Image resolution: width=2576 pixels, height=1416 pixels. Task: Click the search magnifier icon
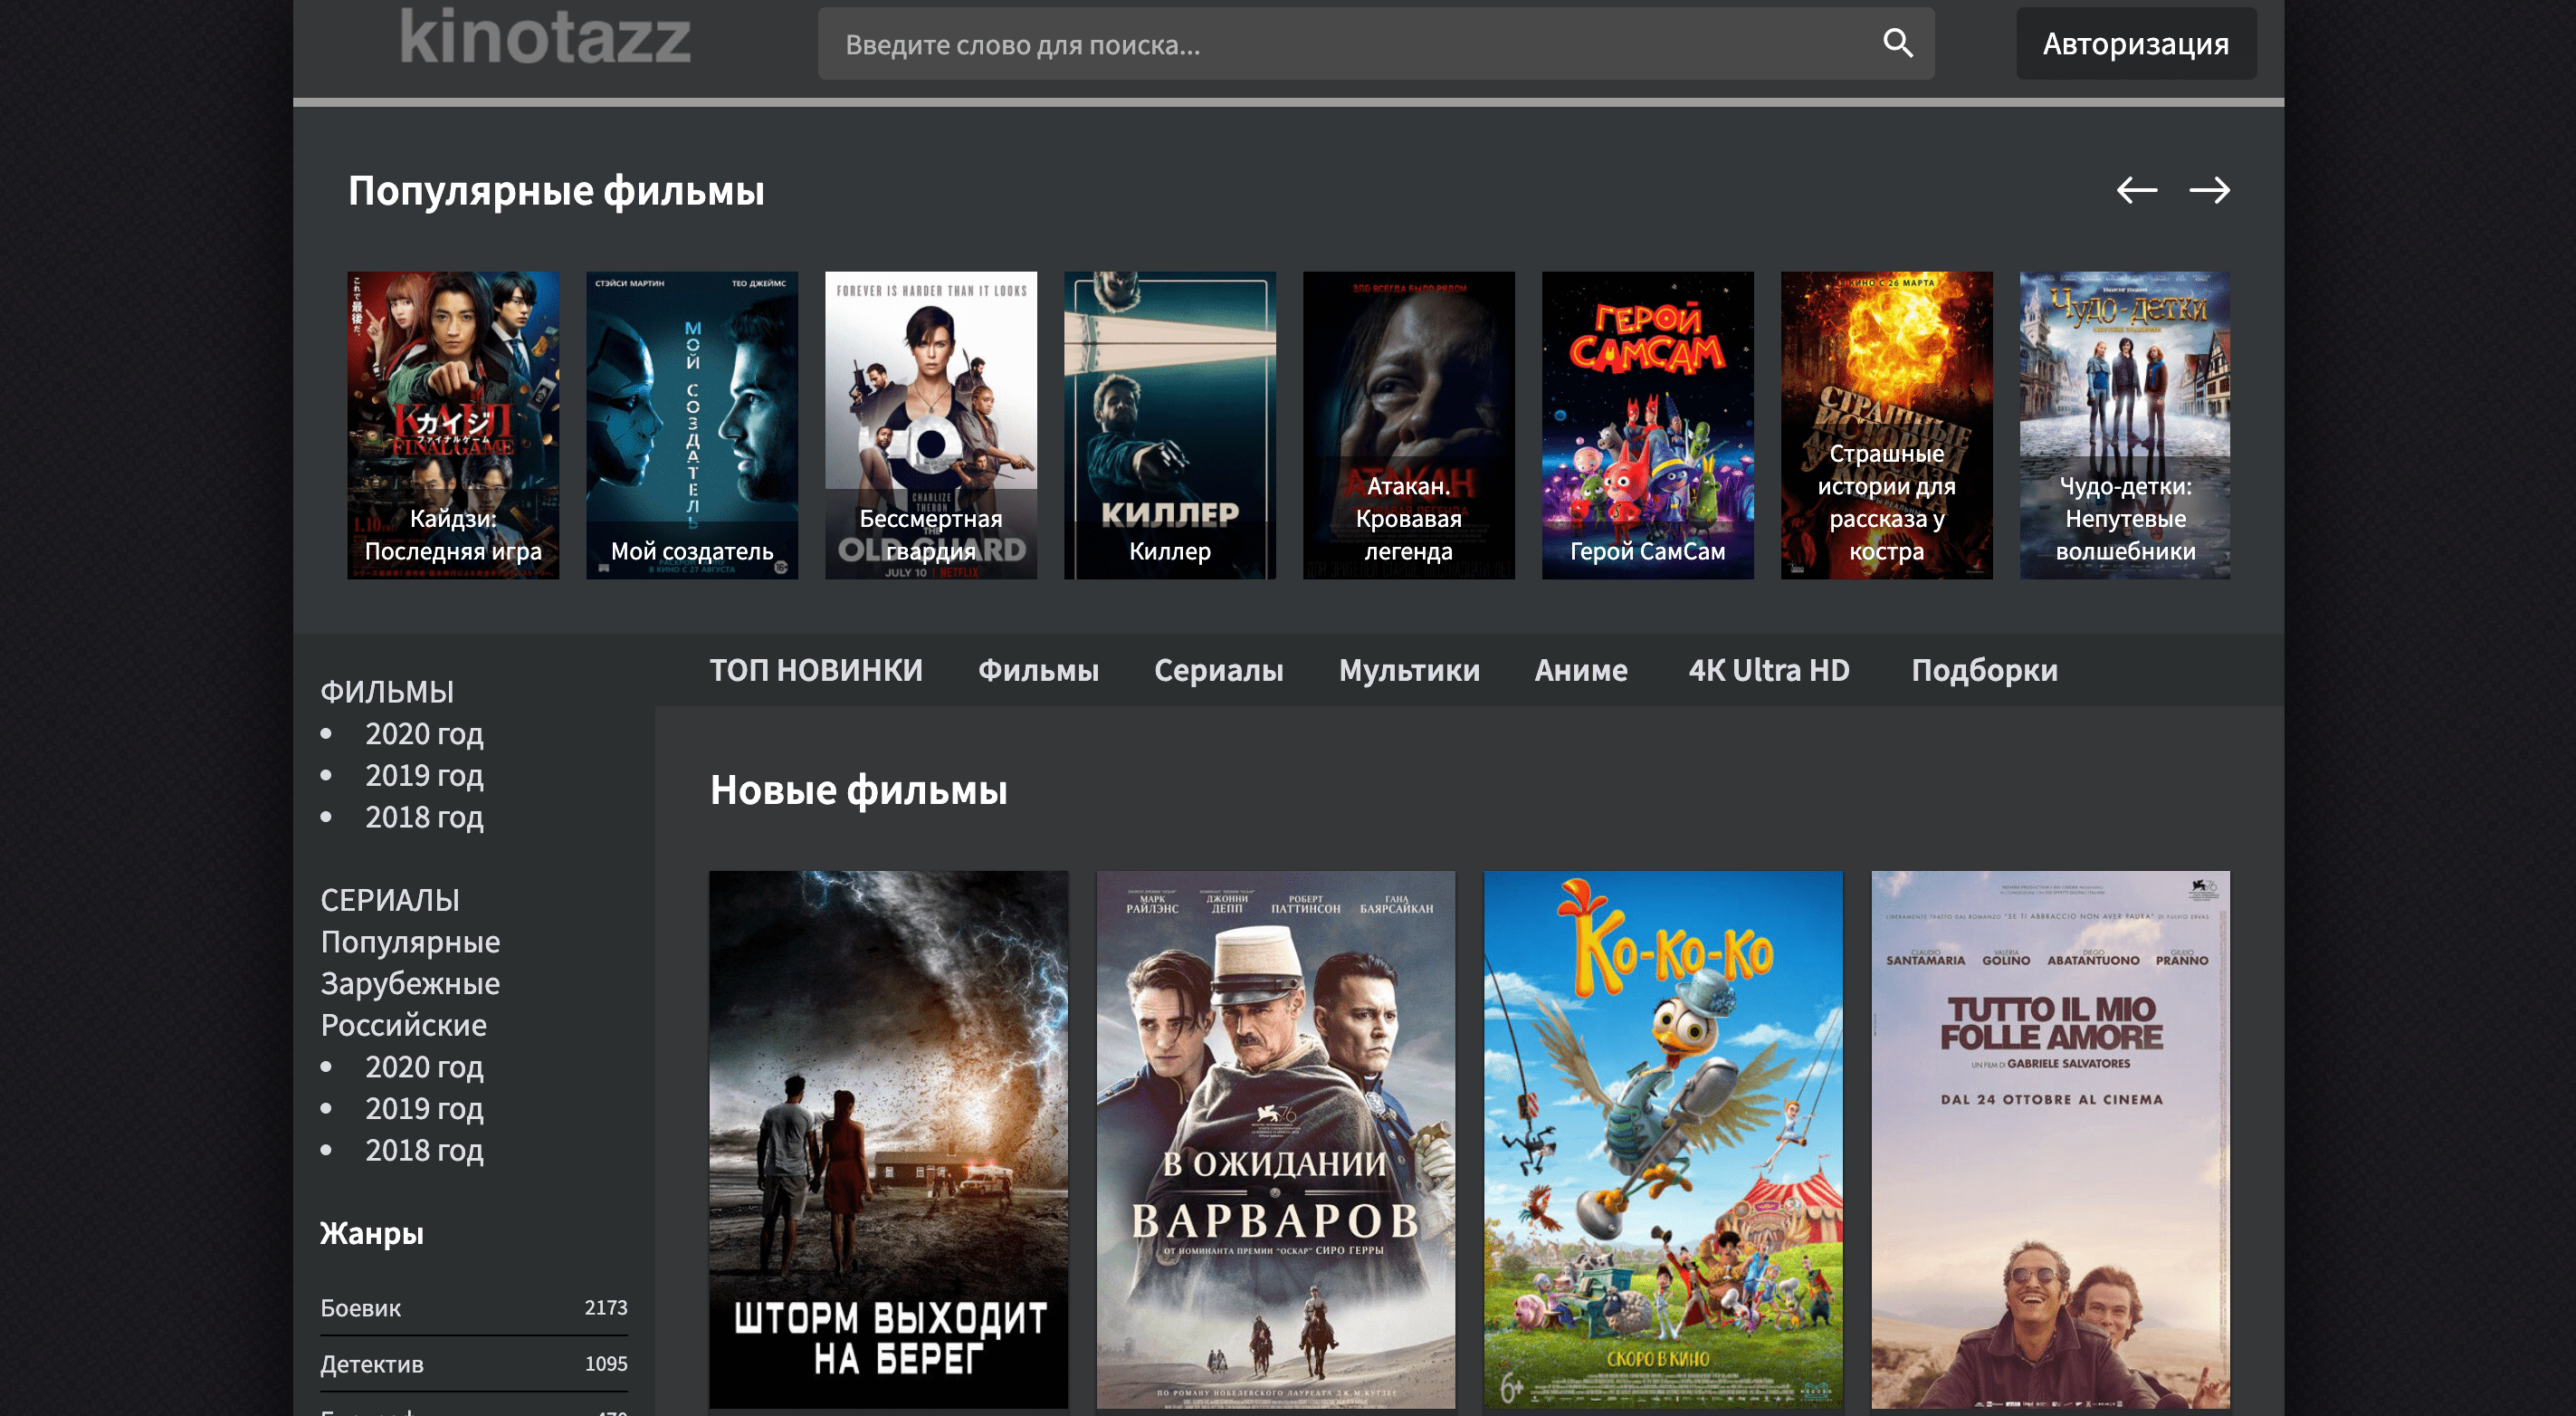click(x=1897, y=43)
